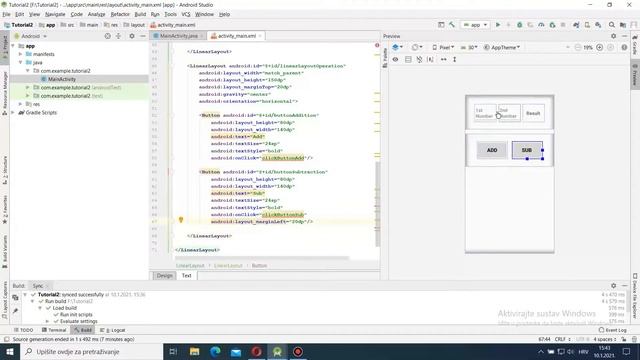Open the Terminal tool window
Viewport: 640px width, 360px height.
[54, 330]
